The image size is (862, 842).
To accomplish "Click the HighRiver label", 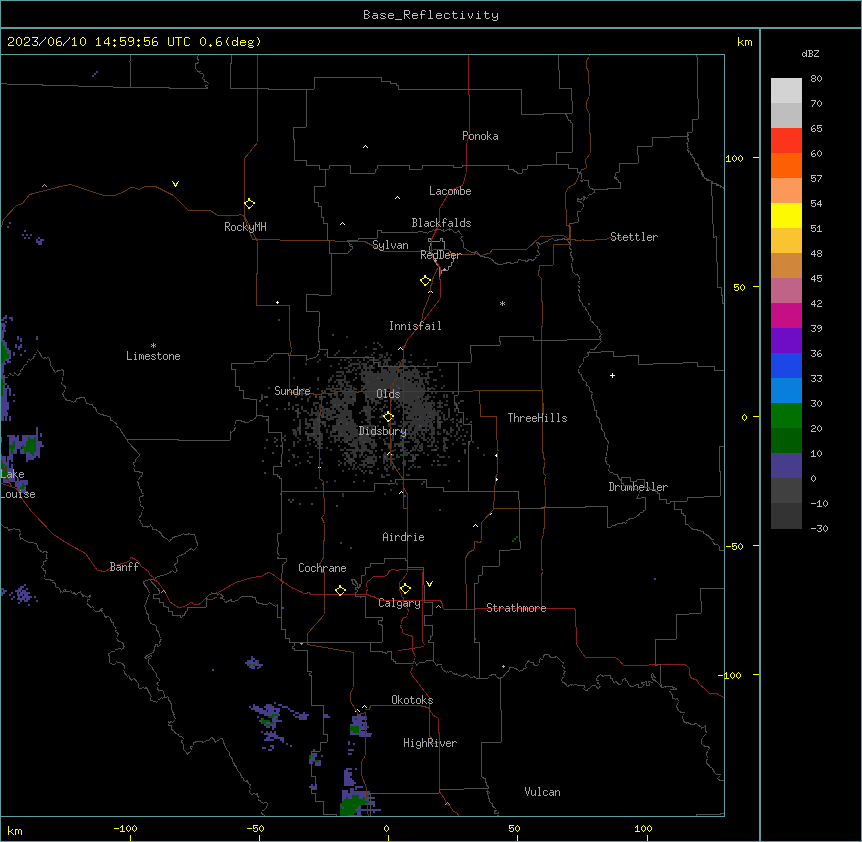I will tap(430, 743).
